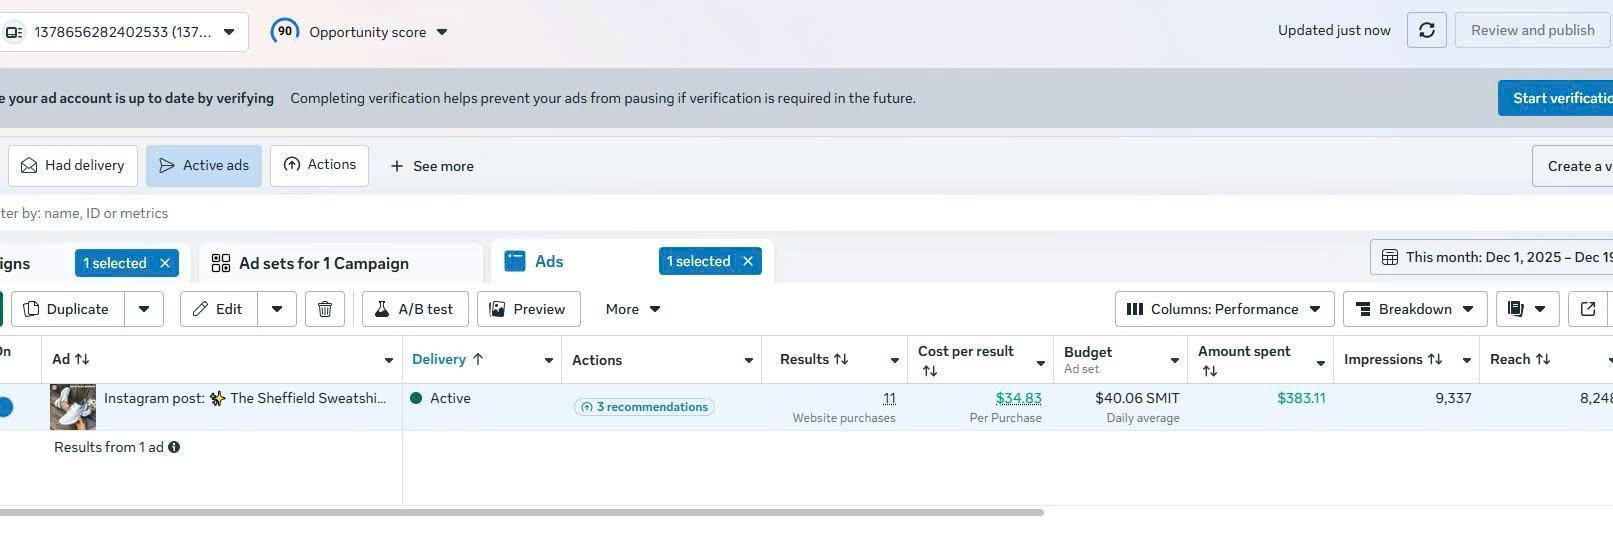Click the horizontal scrollbar below the table
Screen dimensions: 1613x533
(x=520, y=513)
